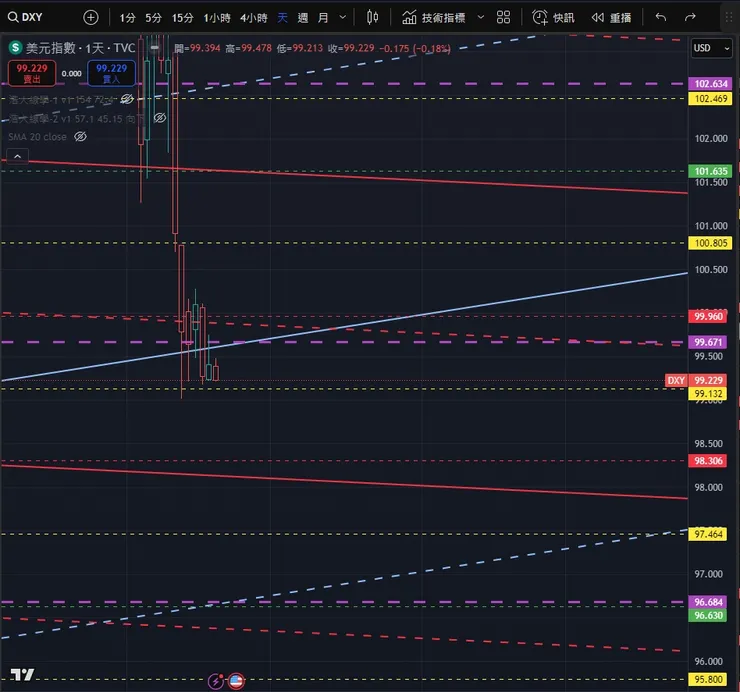This screenshot has height=692, width=740.
Task: Open the DXY symbol search
Action: (26, 17)
